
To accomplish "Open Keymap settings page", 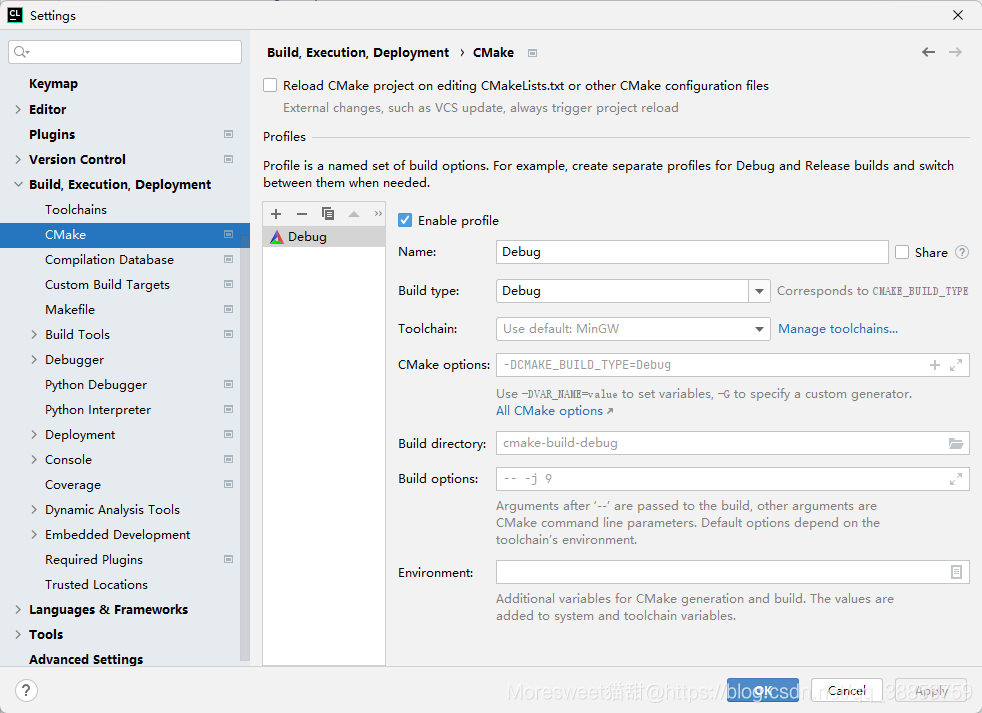I will [53, 84].
